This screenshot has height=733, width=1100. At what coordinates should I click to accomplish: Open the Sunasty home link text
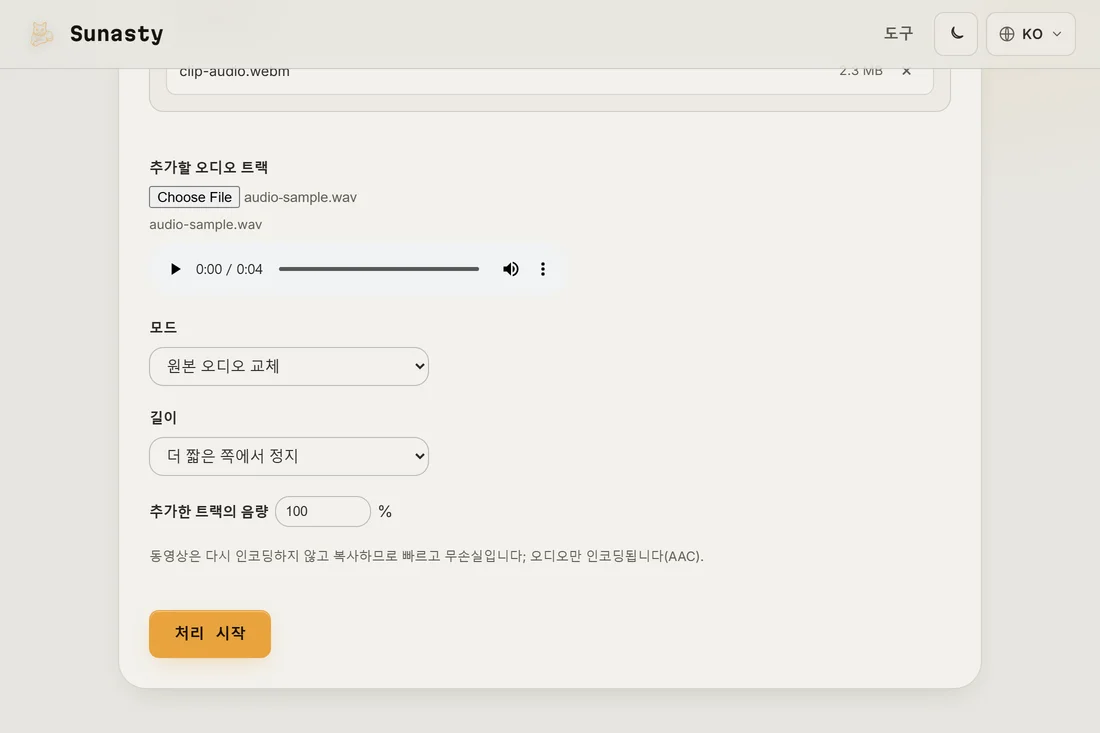[x=116, y=34]
